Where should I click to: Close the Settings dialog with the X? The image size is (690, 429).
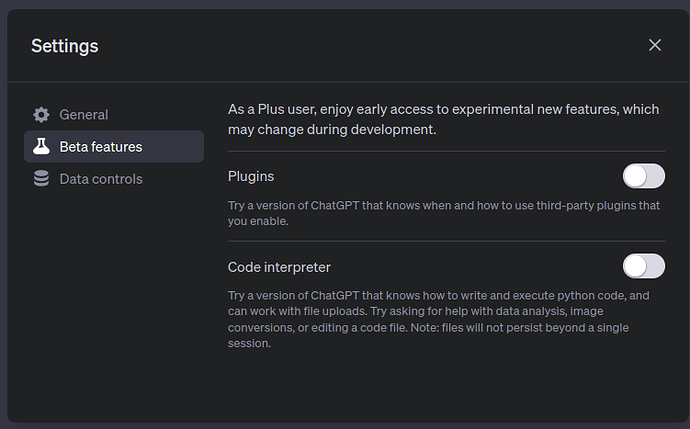[x=655, y=45]
